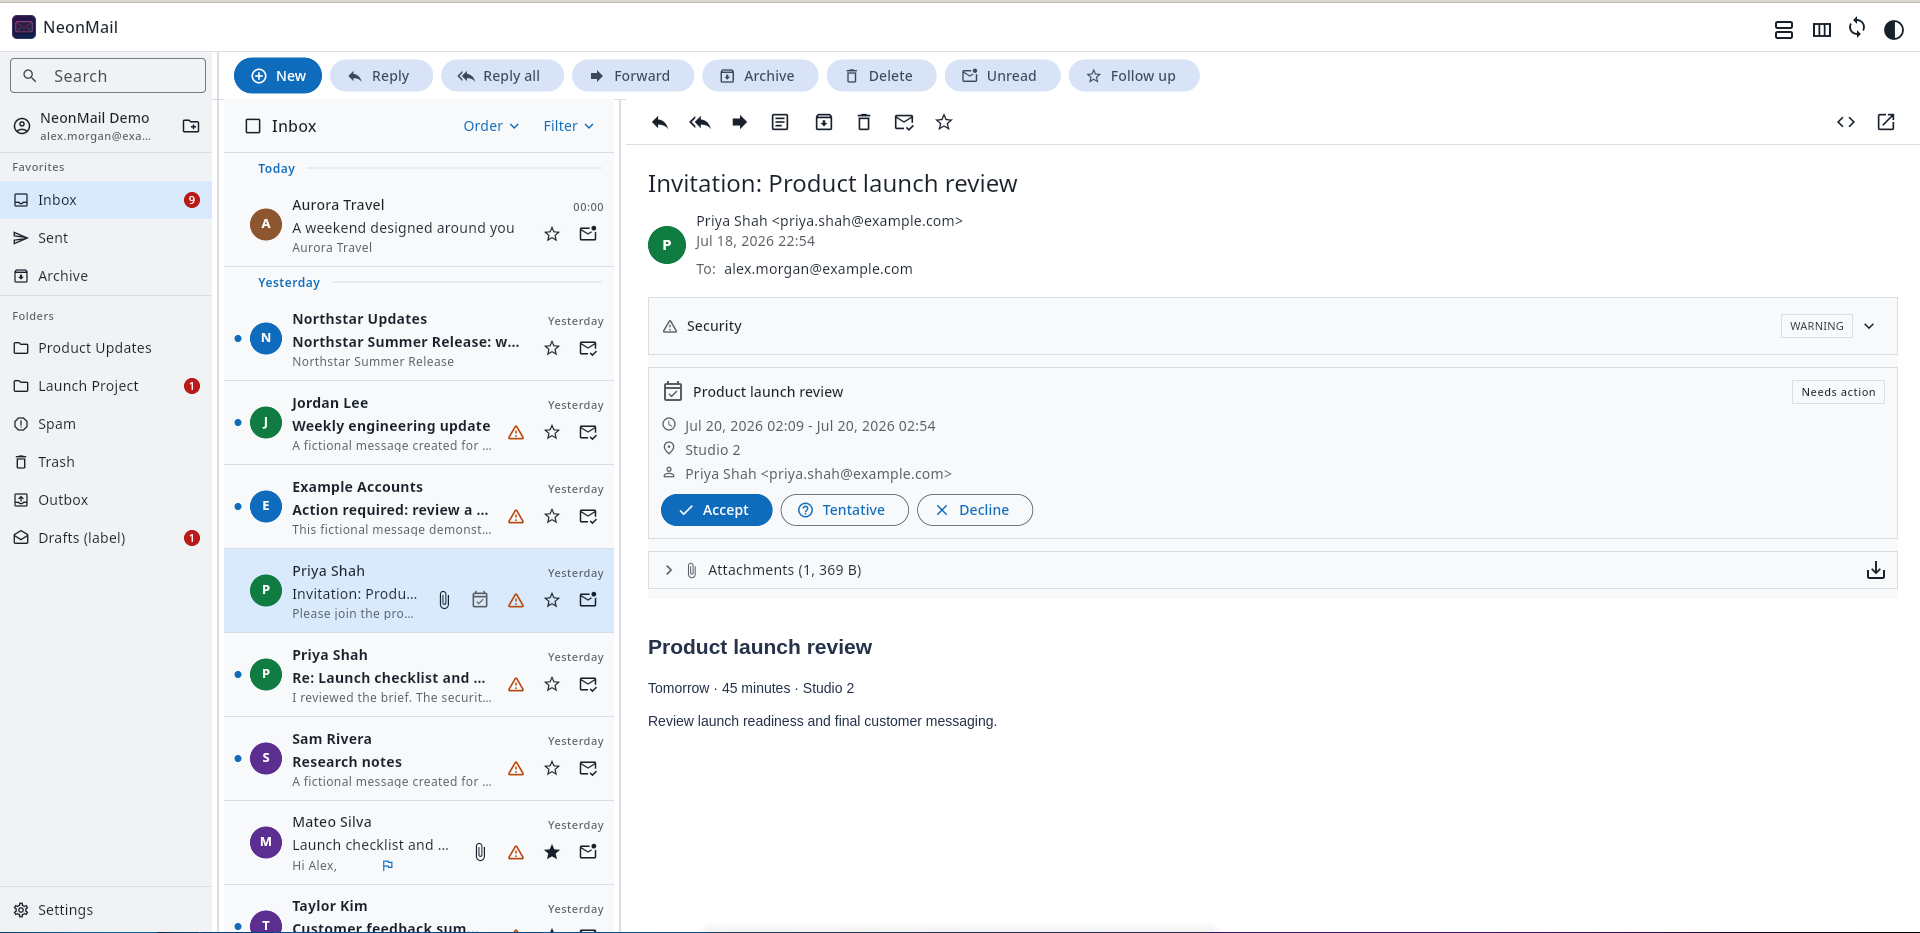Open the Order dropdown
Image resolution: width=1920 pixels, height=933 pixels.
(491, 126)
